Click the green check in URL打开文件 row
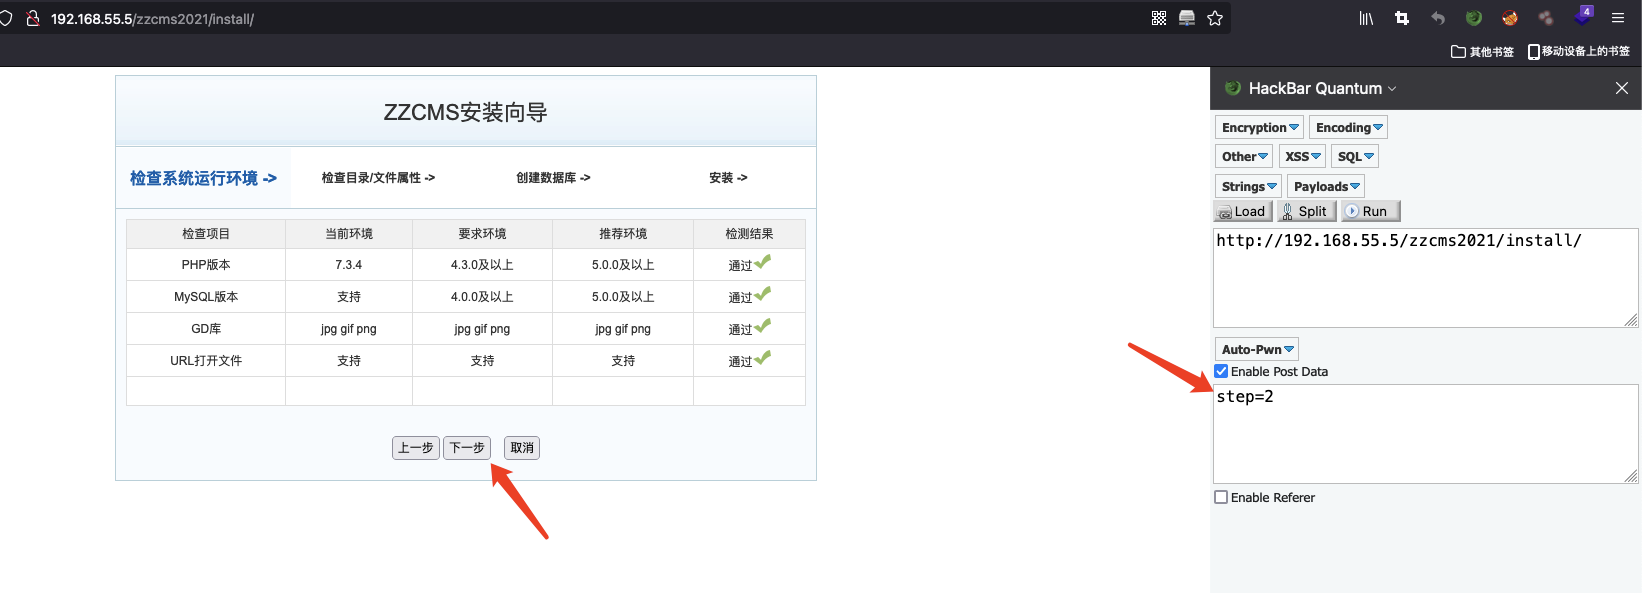Screen dimensions: 1642x593 pos(763,358)
